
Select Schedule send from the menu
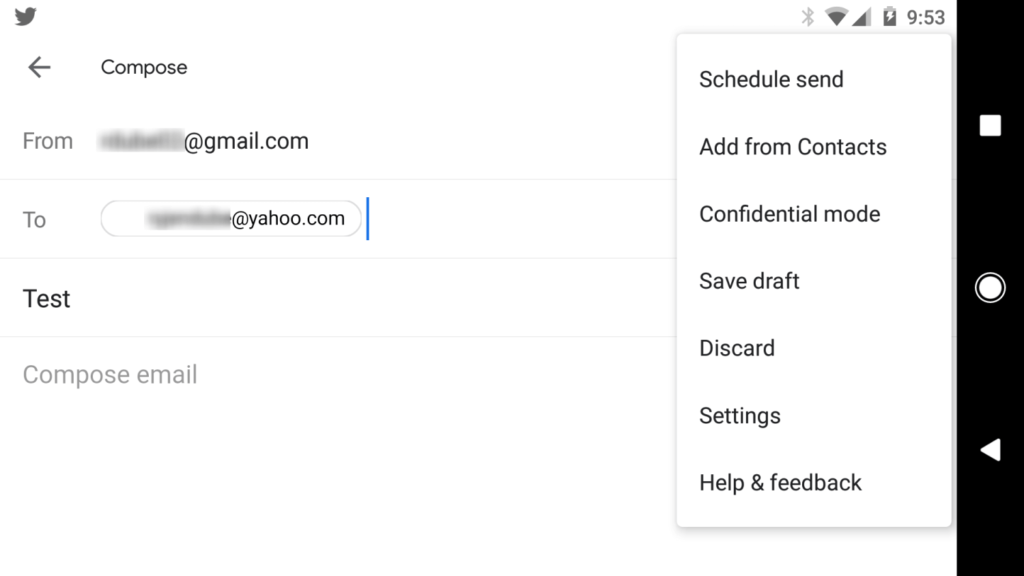pos(771,80)
